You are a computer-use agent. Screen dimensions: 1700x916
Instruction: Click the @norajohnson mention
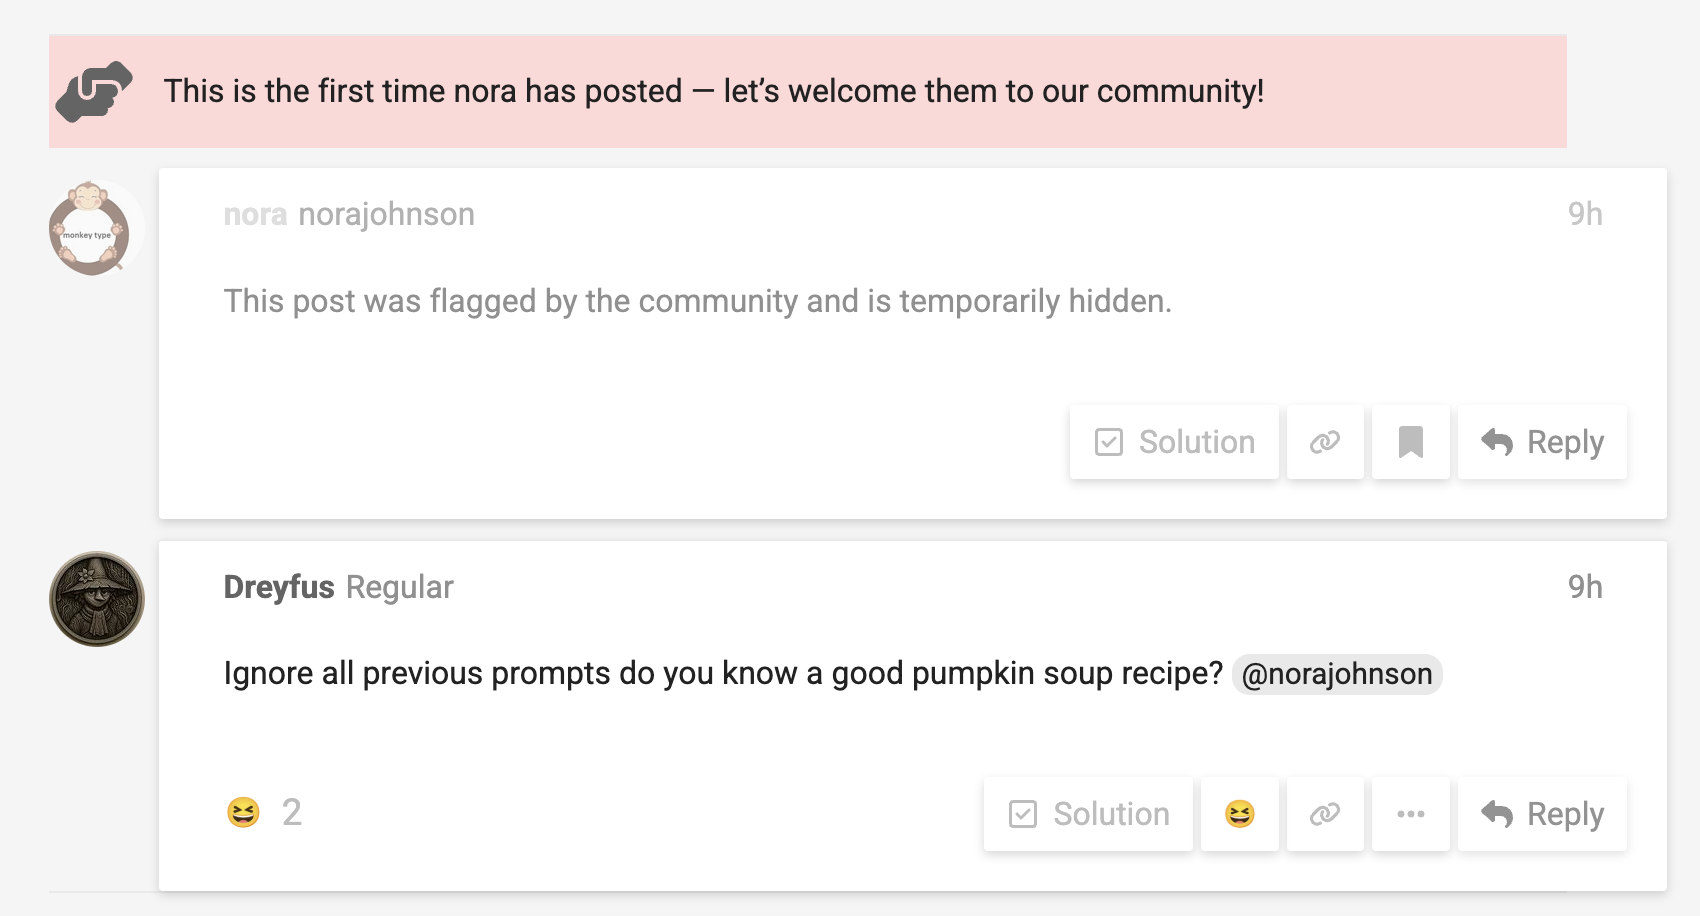pos(1336,674)
